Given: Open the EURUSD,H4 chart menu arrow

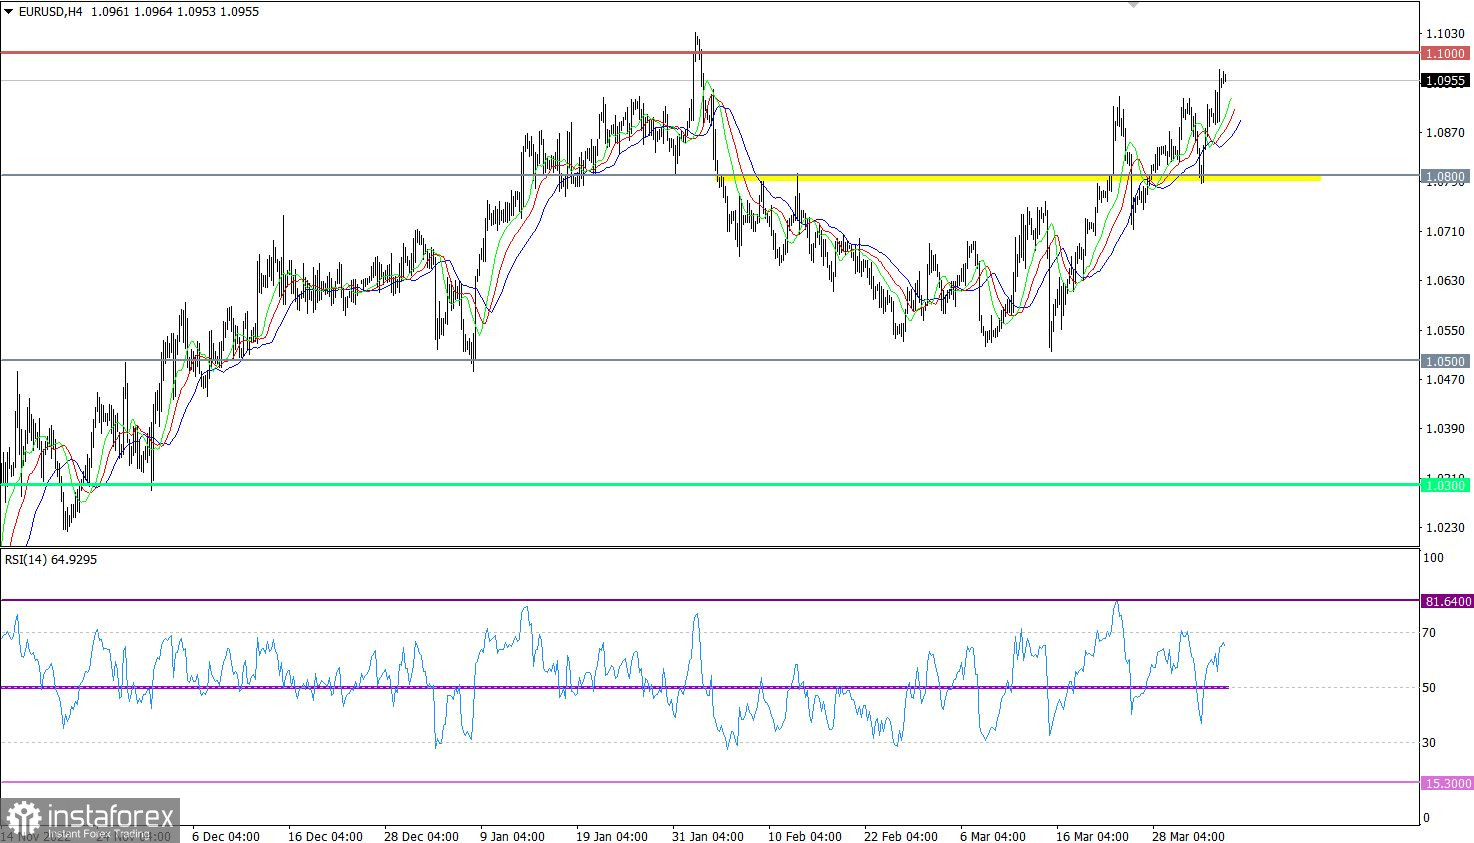Looking at the screenshot, I should pyautogui.click(x=9, y=12).
